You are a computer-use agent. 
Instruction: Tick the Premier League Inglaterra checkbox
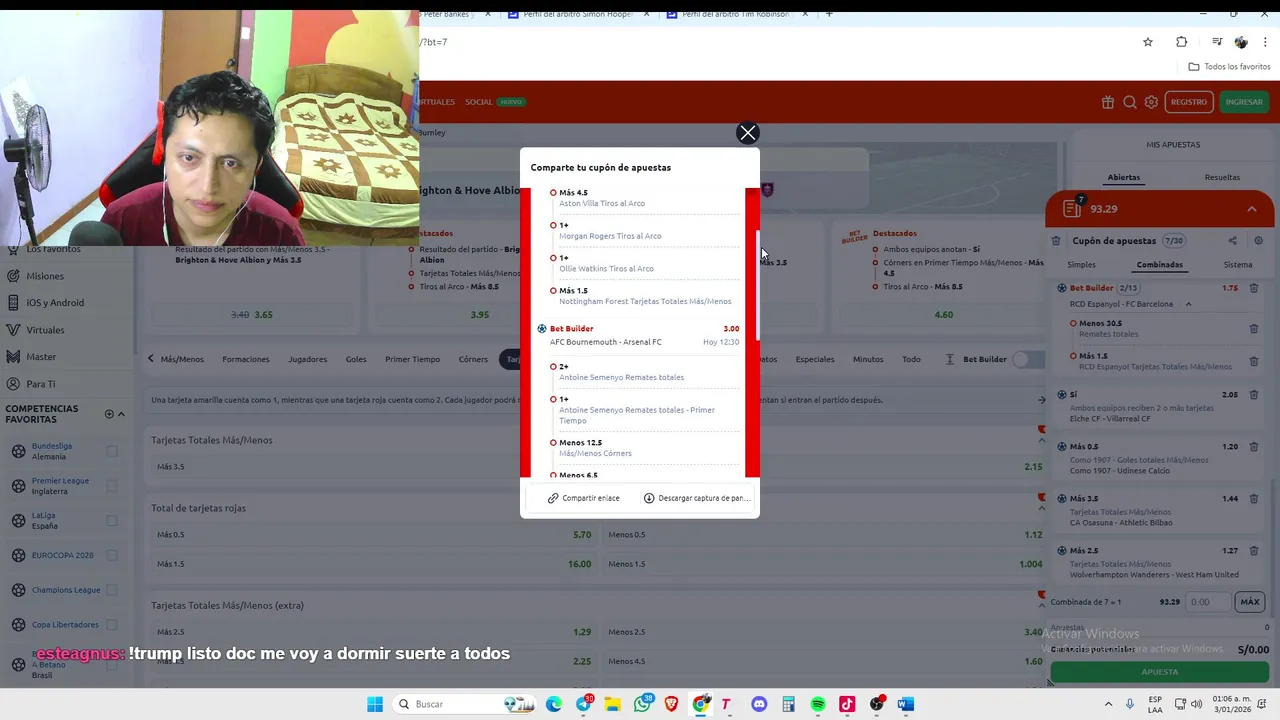pos(112,486)
